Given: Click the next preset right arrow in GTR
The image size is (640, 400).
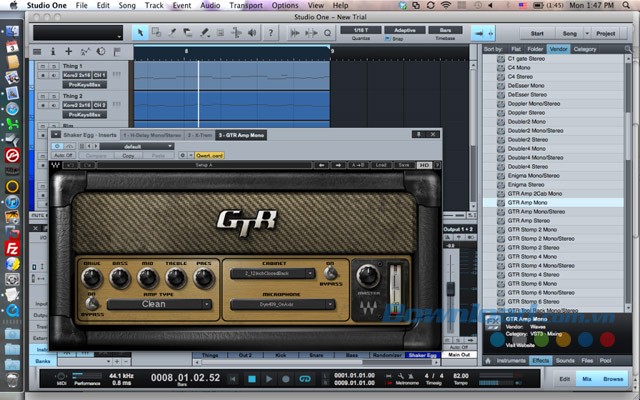Looking at the screenshot, I should [x=338, y=165].
